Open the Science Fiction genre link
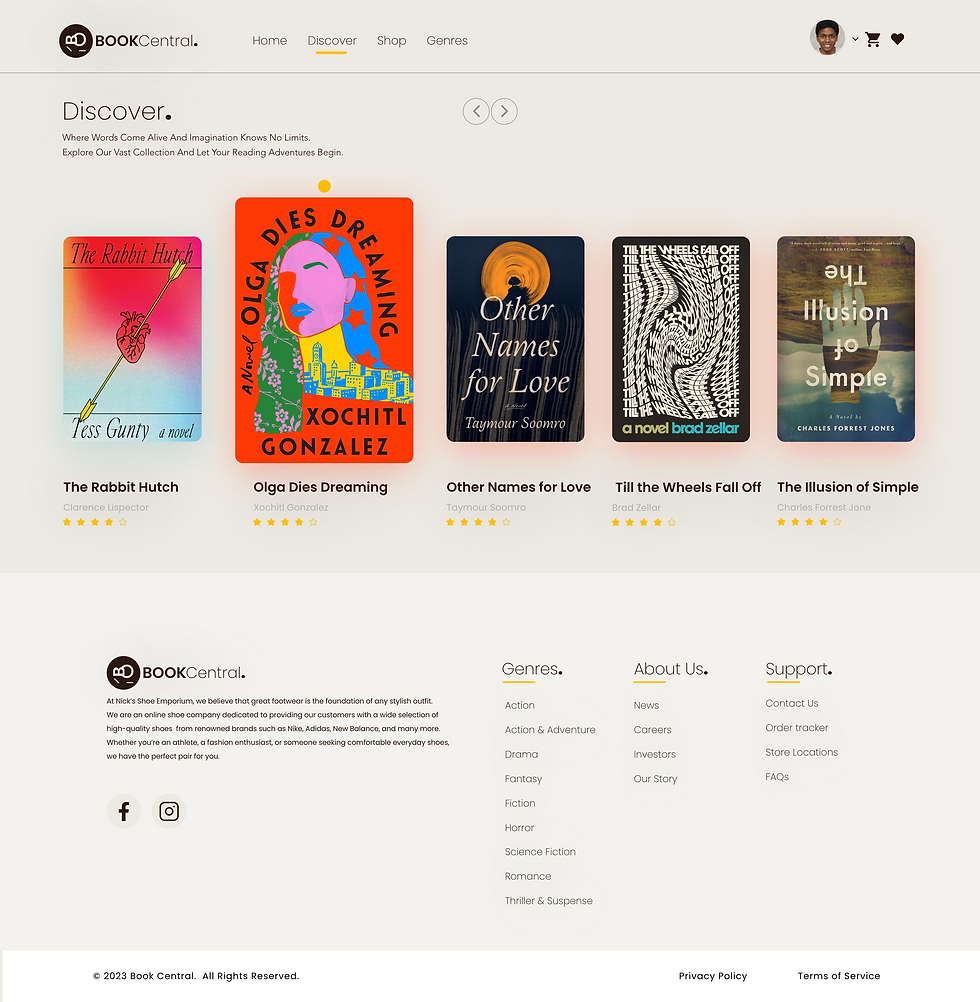Image resolution: width=980 pixels, height=1002 pixels. point(540,852)
